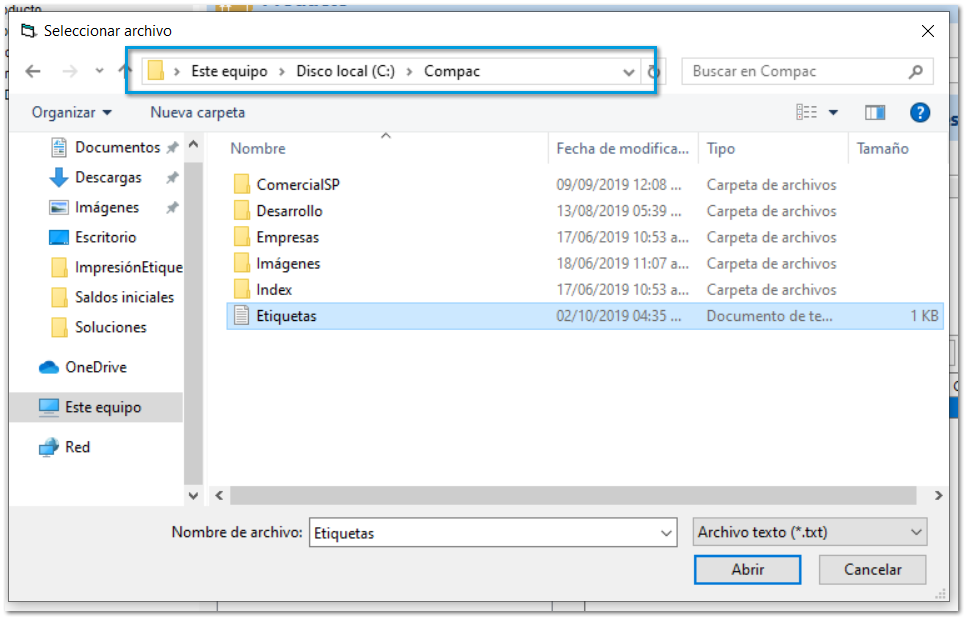This screenshot has width=967, height=620.
Task: Click the change view icon
Action: tap(807, 112)
